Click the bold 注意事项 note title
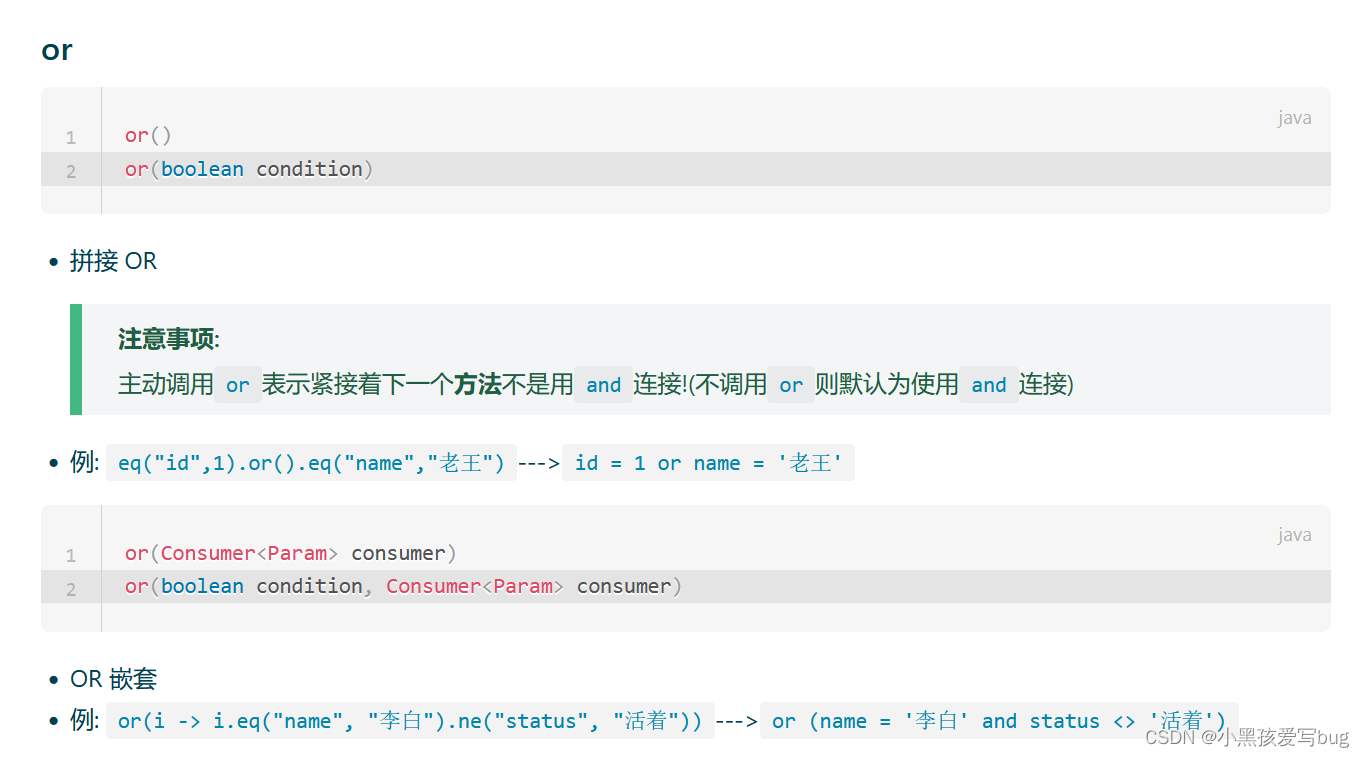Screen dimensions: 1364x757 (x=166, y=339)
